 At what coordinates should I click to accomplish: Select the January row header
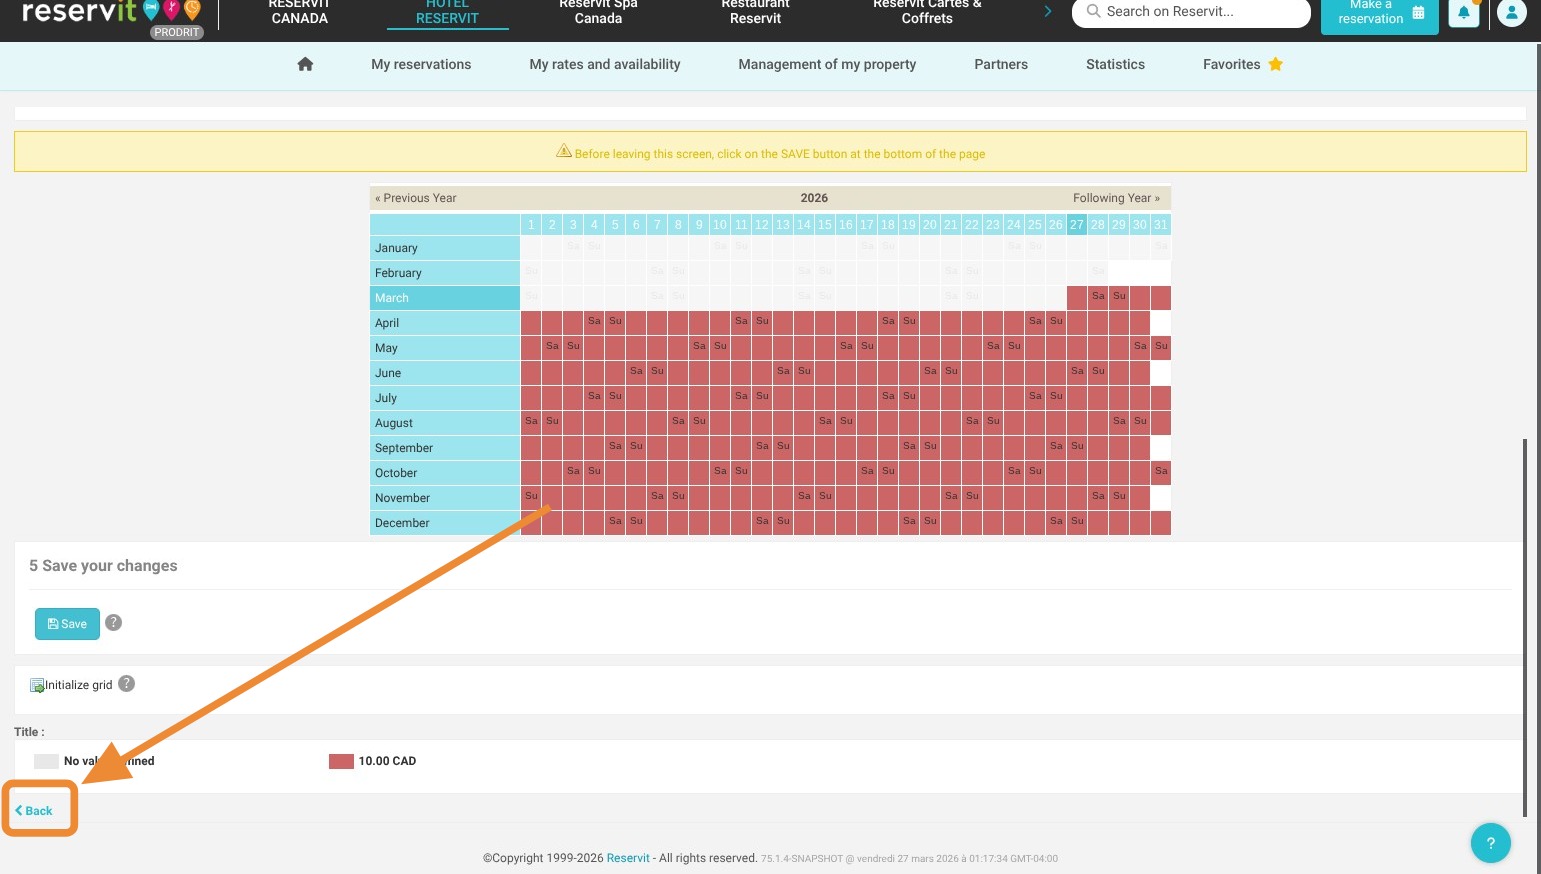445,248
